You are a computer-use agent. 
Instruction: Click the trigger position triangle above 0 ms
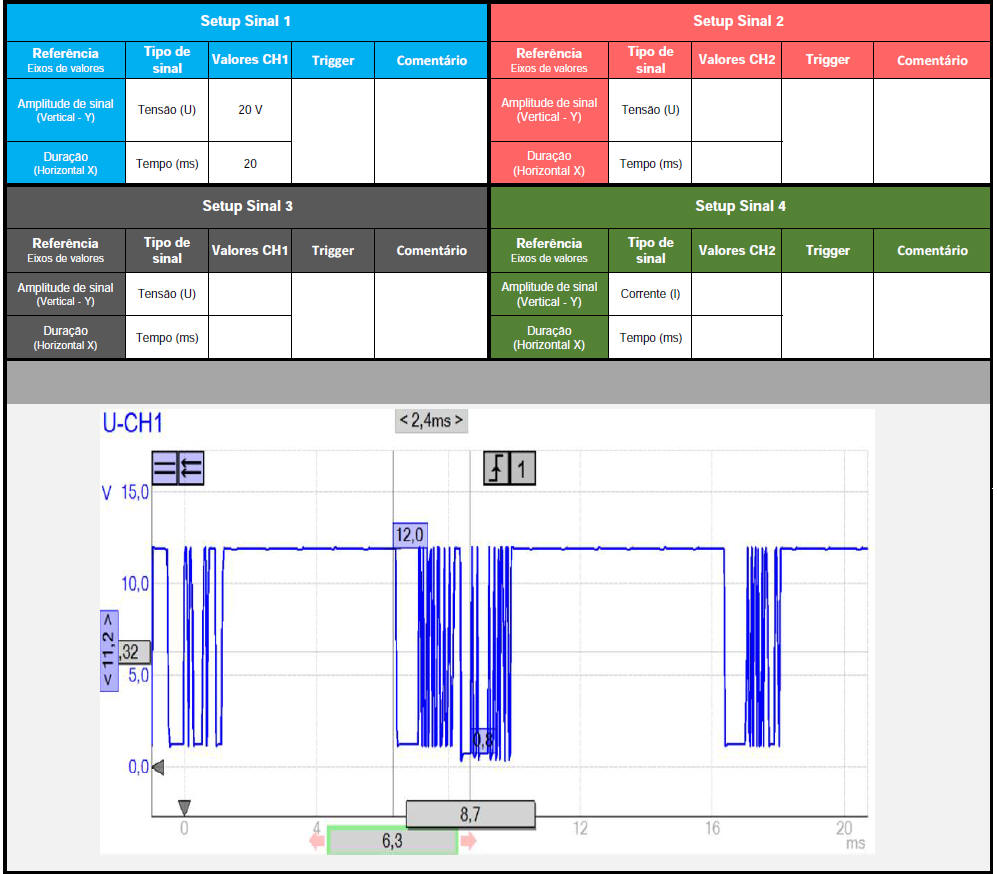pos(183,806)
